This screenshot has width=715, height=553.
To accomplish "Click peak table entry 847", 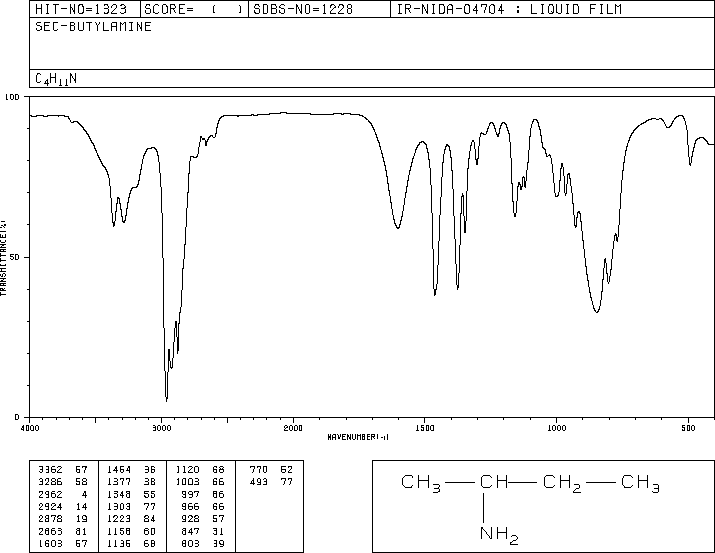I will (x=191, y=532).
